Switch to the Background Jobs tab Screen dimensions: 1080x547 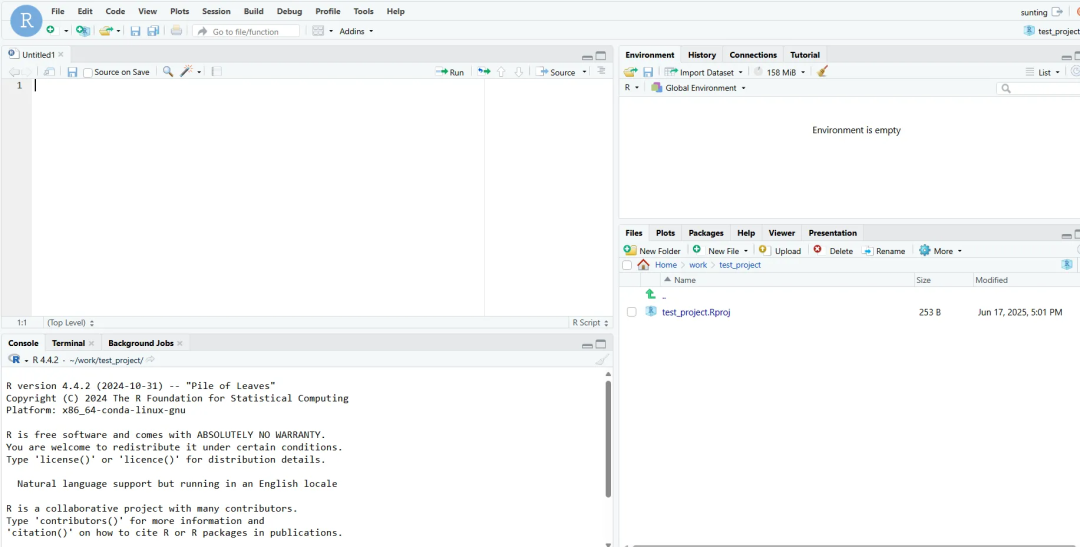click(141, 342)
